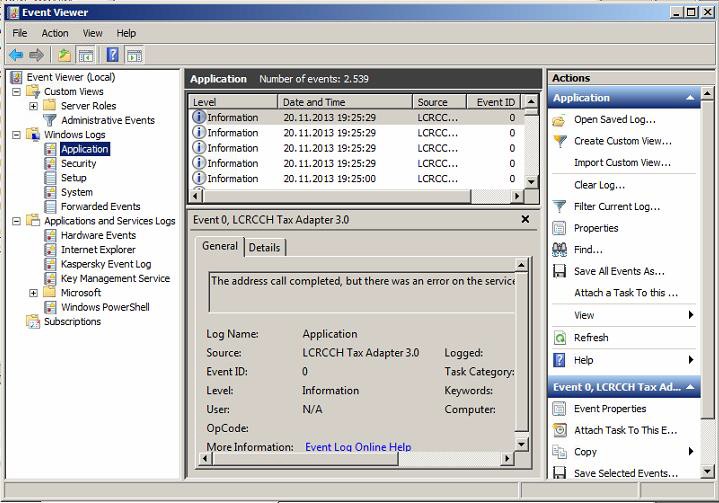Open the Kaspersky Event Log node
This screenshot has width=719, height=503.
pyautogui.click(x=105, y=264)
